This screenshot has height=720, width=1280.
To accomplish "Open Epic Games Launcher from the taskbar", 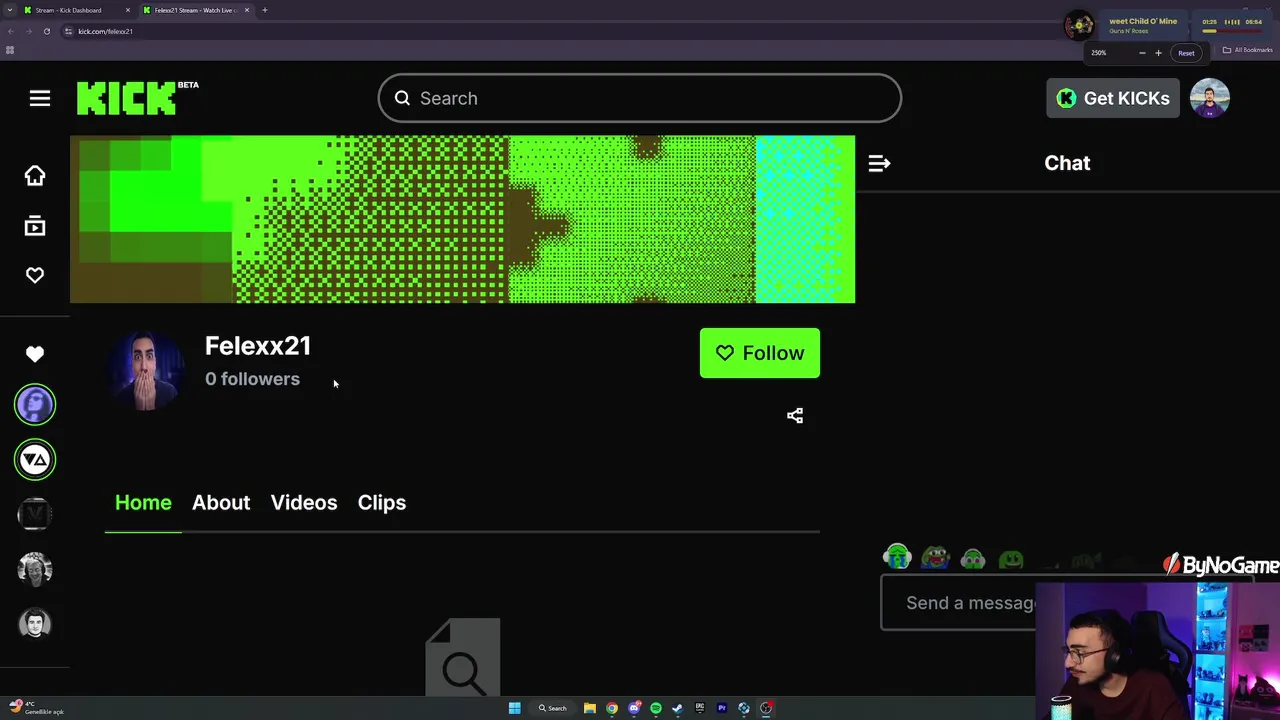I will 700,708.
